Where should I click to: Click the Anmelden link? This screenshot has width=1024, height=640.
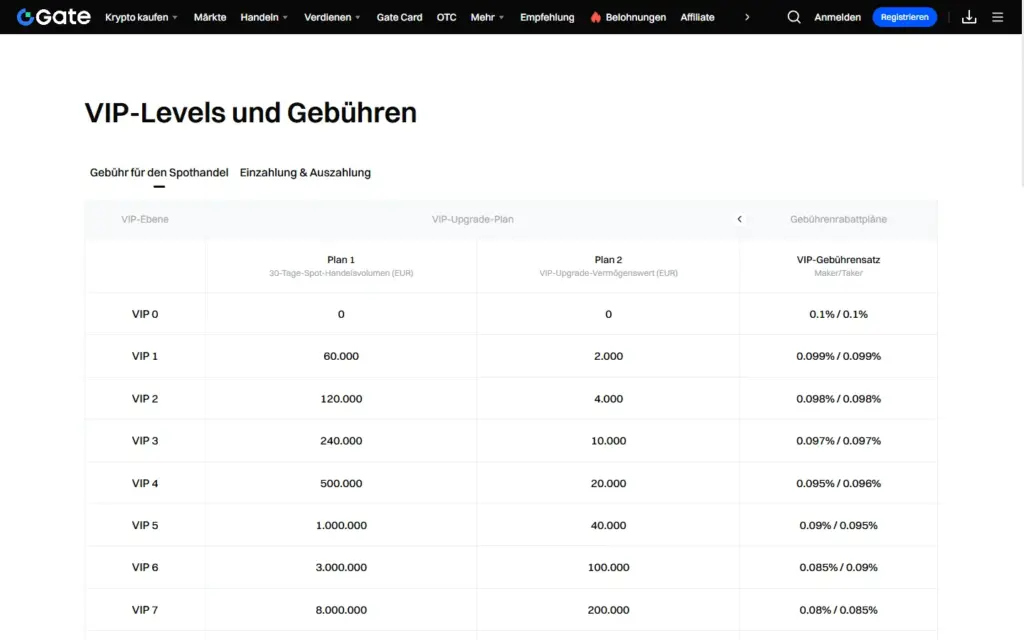(837, 17)
